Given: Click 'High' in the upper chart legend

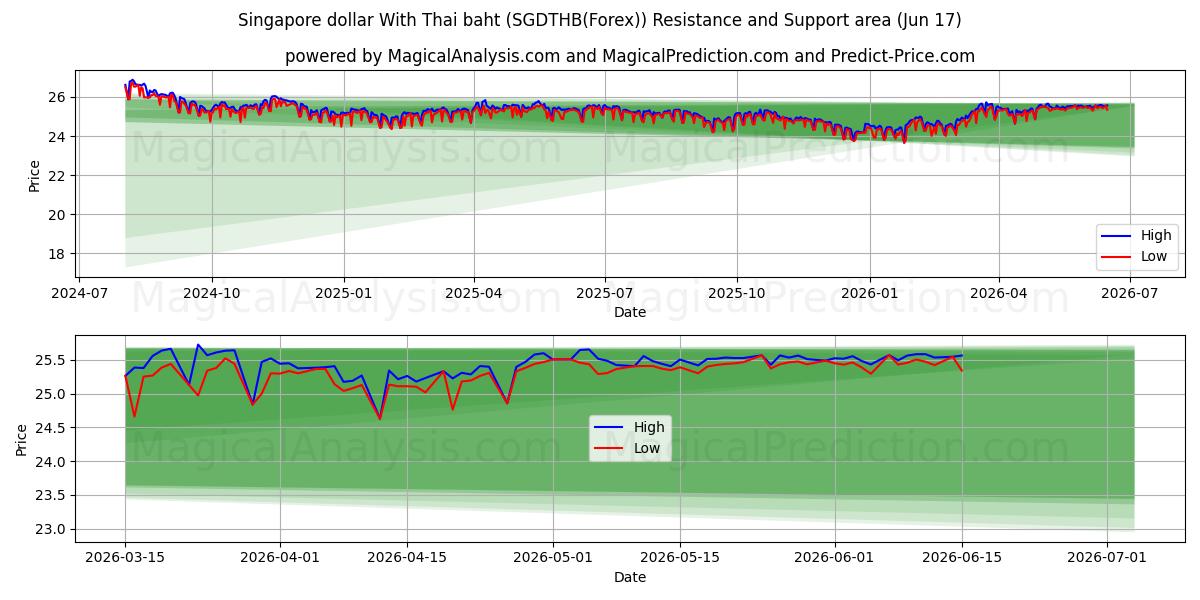Looking at the screenshot, I should click(x=1155, y=236).
